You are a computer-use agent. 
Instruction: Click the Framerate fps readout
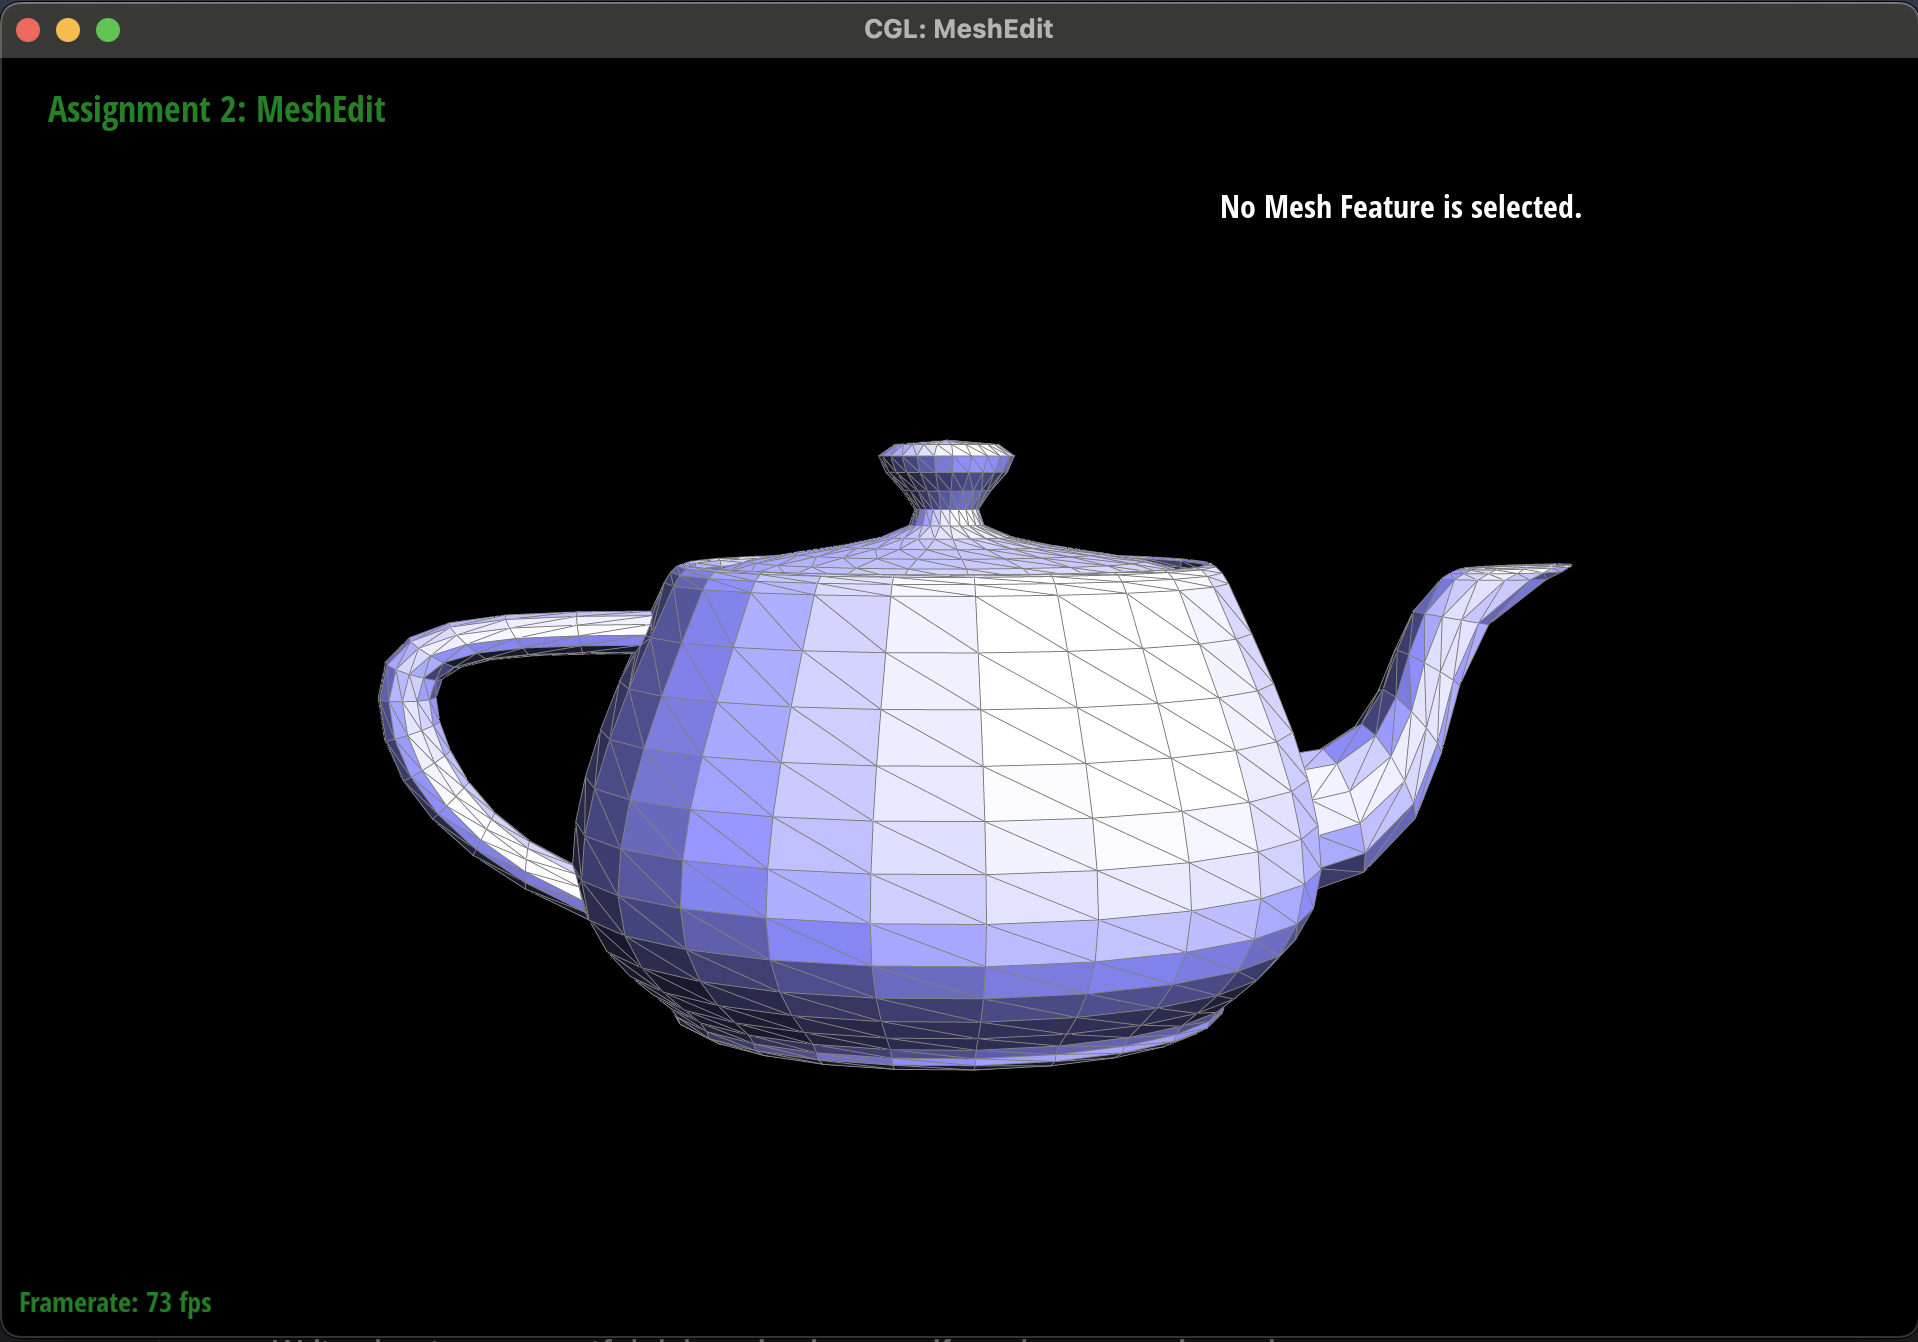(115, 1302)
